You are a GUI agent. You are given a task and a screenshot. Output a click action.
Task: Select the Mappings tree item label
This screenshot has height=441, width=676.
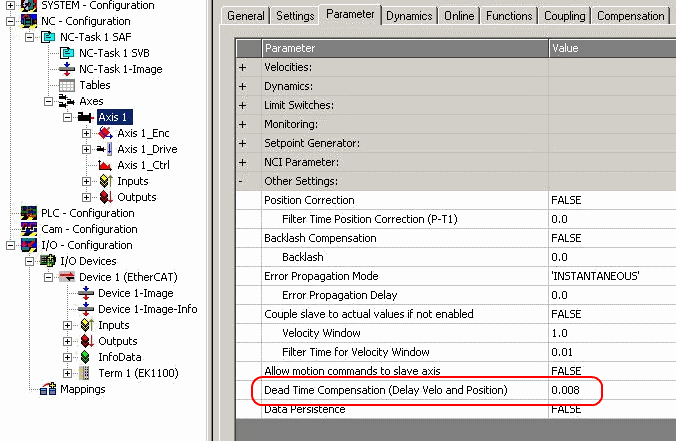83,389
